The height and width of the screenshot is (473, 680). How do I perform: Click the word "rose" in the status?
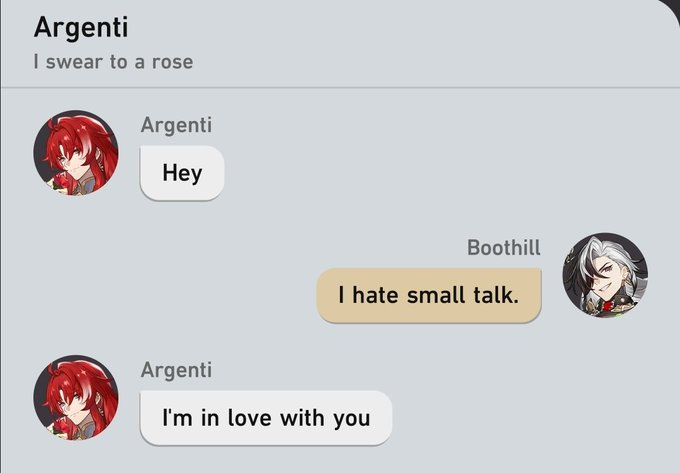click(172, 63)
